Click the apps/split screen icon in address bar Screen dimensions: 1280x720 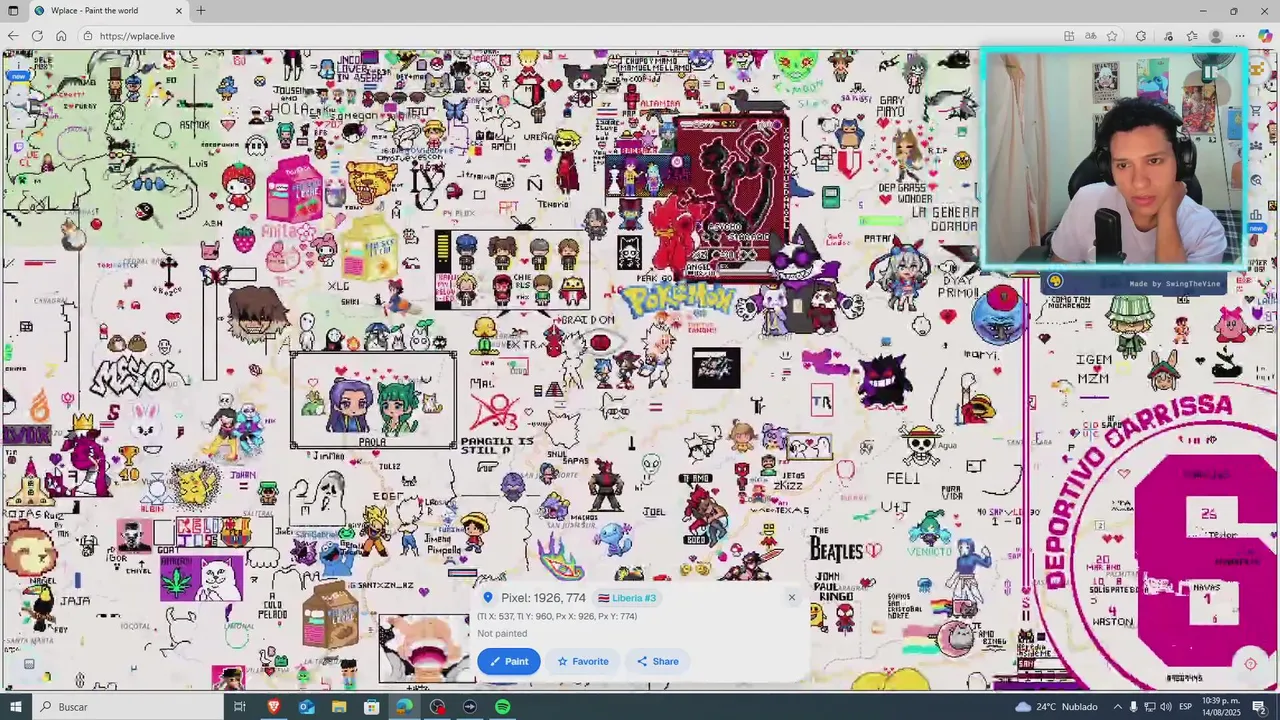[x=1069, y=36]
